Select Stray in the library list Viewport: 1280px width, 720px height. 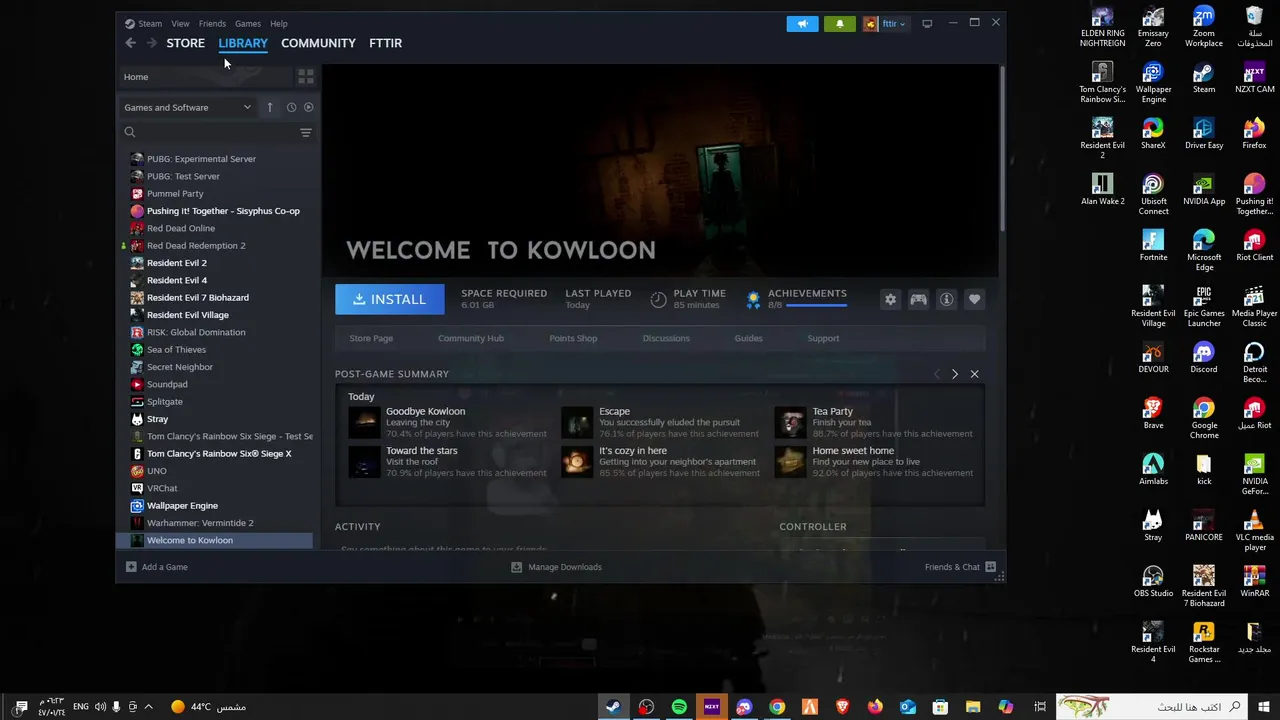[x=157, y=419]
